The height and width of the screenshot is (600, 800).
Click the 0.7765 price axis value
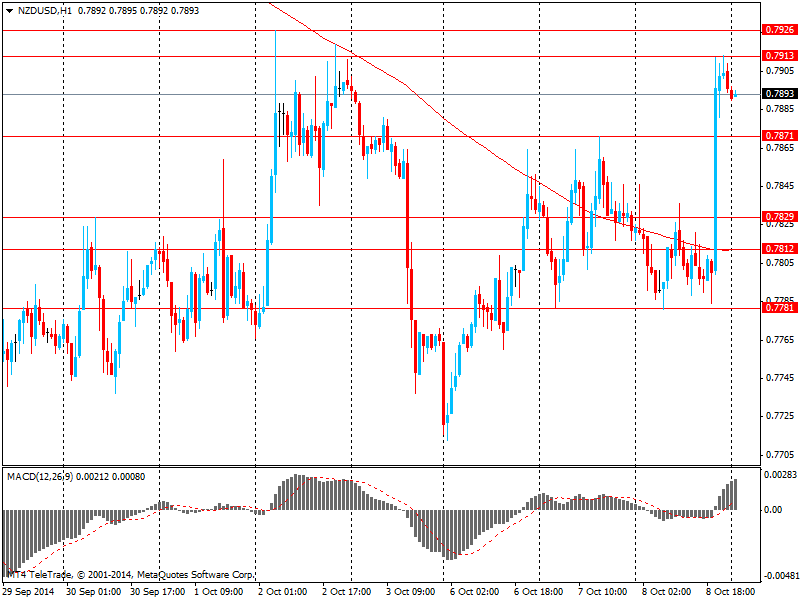[780, 339]
